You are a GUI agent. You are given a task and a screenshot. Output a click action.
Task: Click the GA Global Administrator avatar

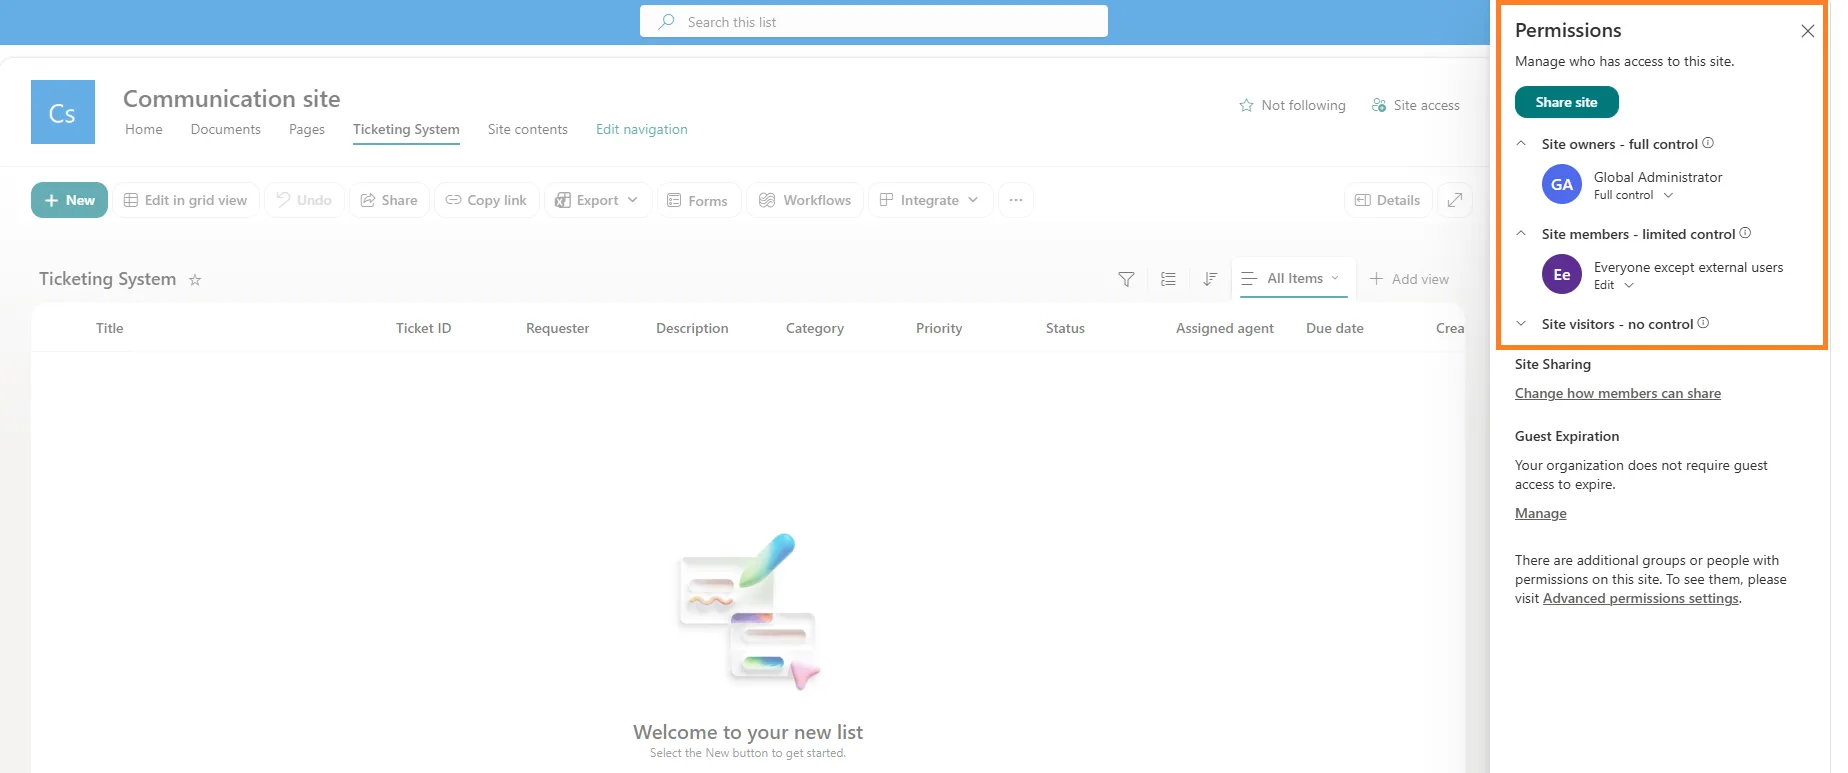(x=1562, y=184)
